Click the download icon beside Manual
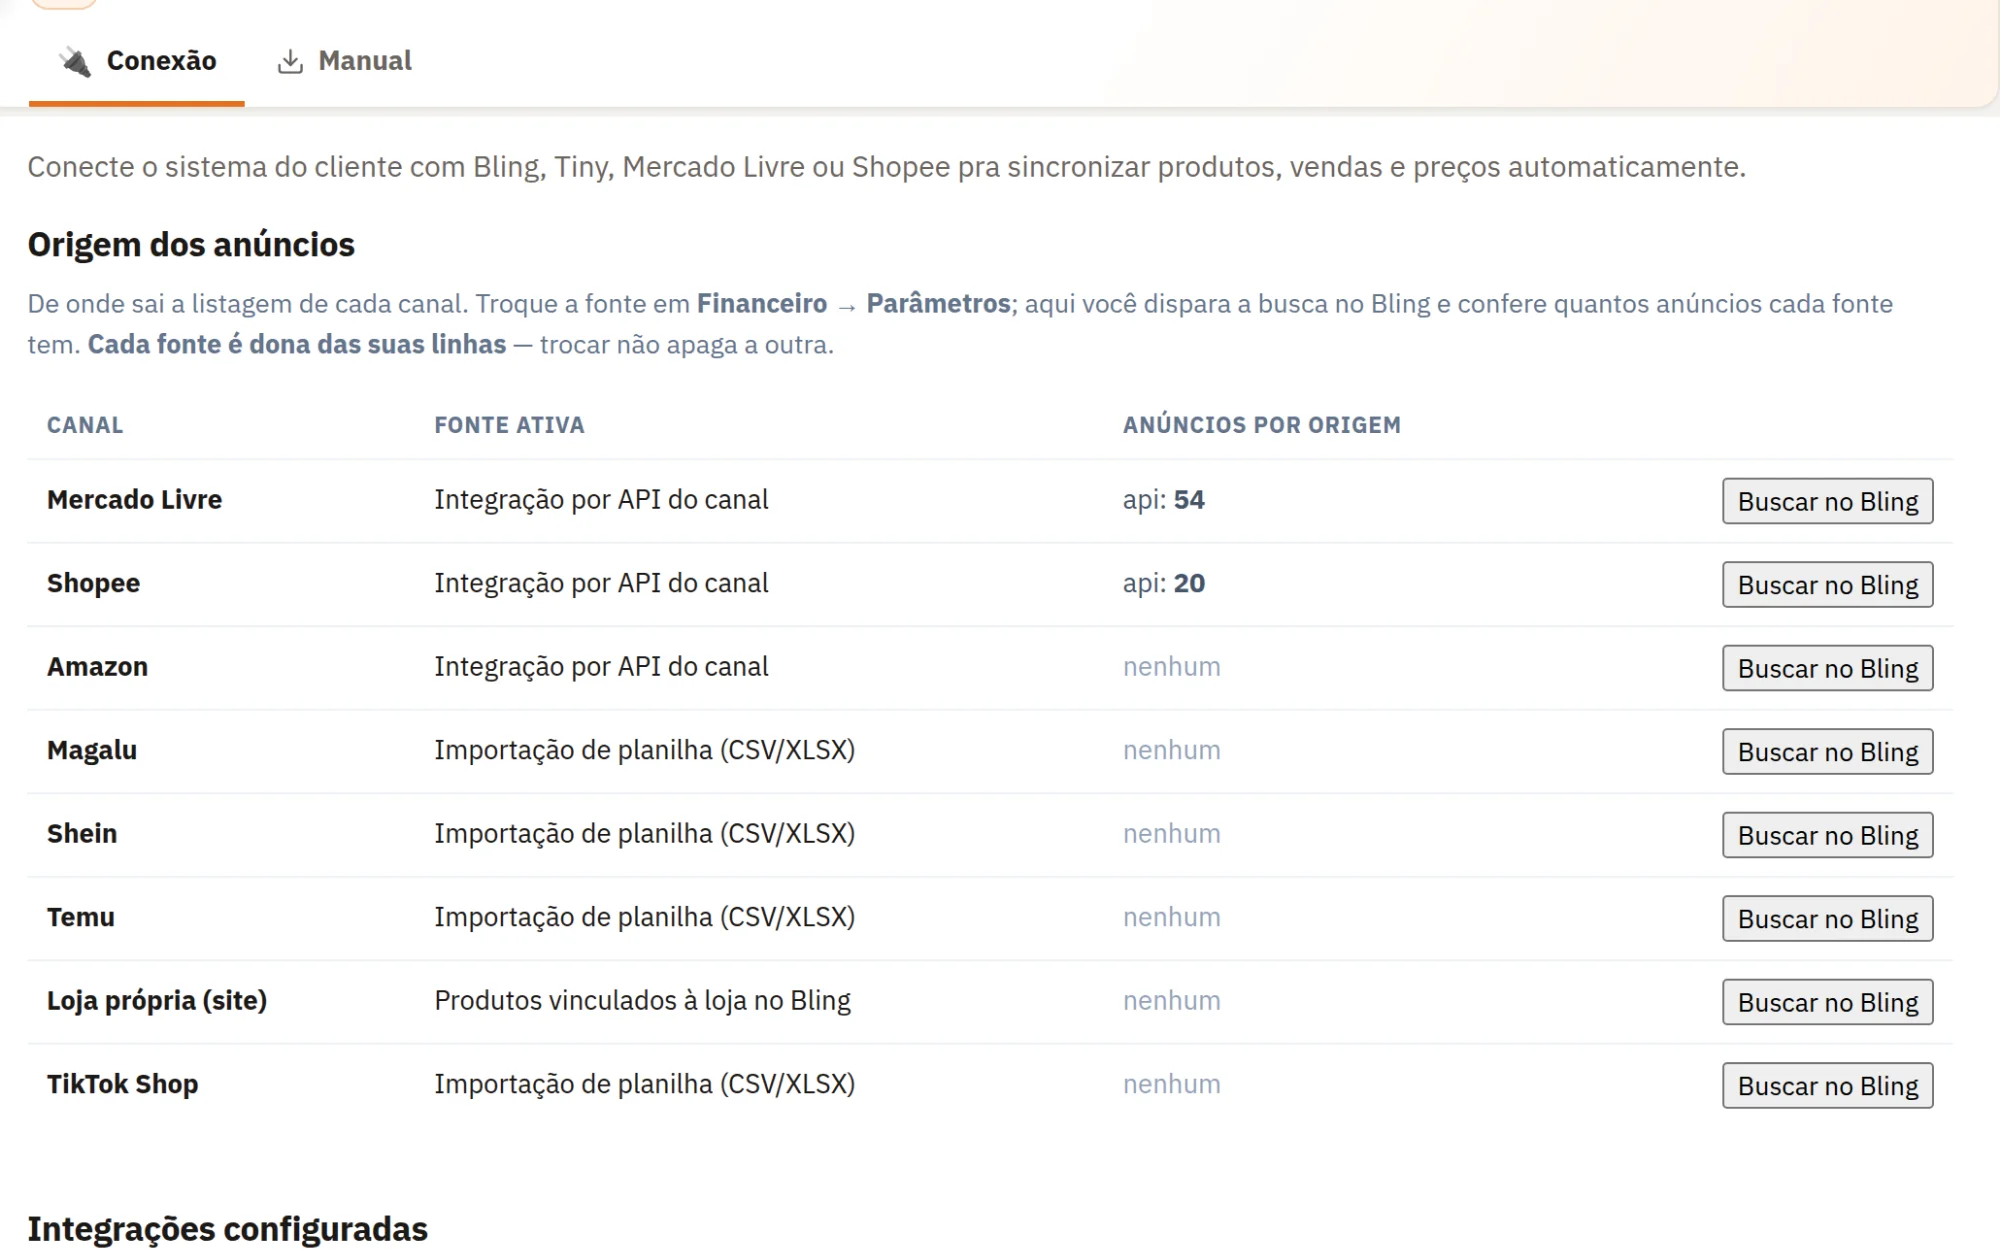The width and height of the screenshot is (2000, 1250). tap(290, 61)
